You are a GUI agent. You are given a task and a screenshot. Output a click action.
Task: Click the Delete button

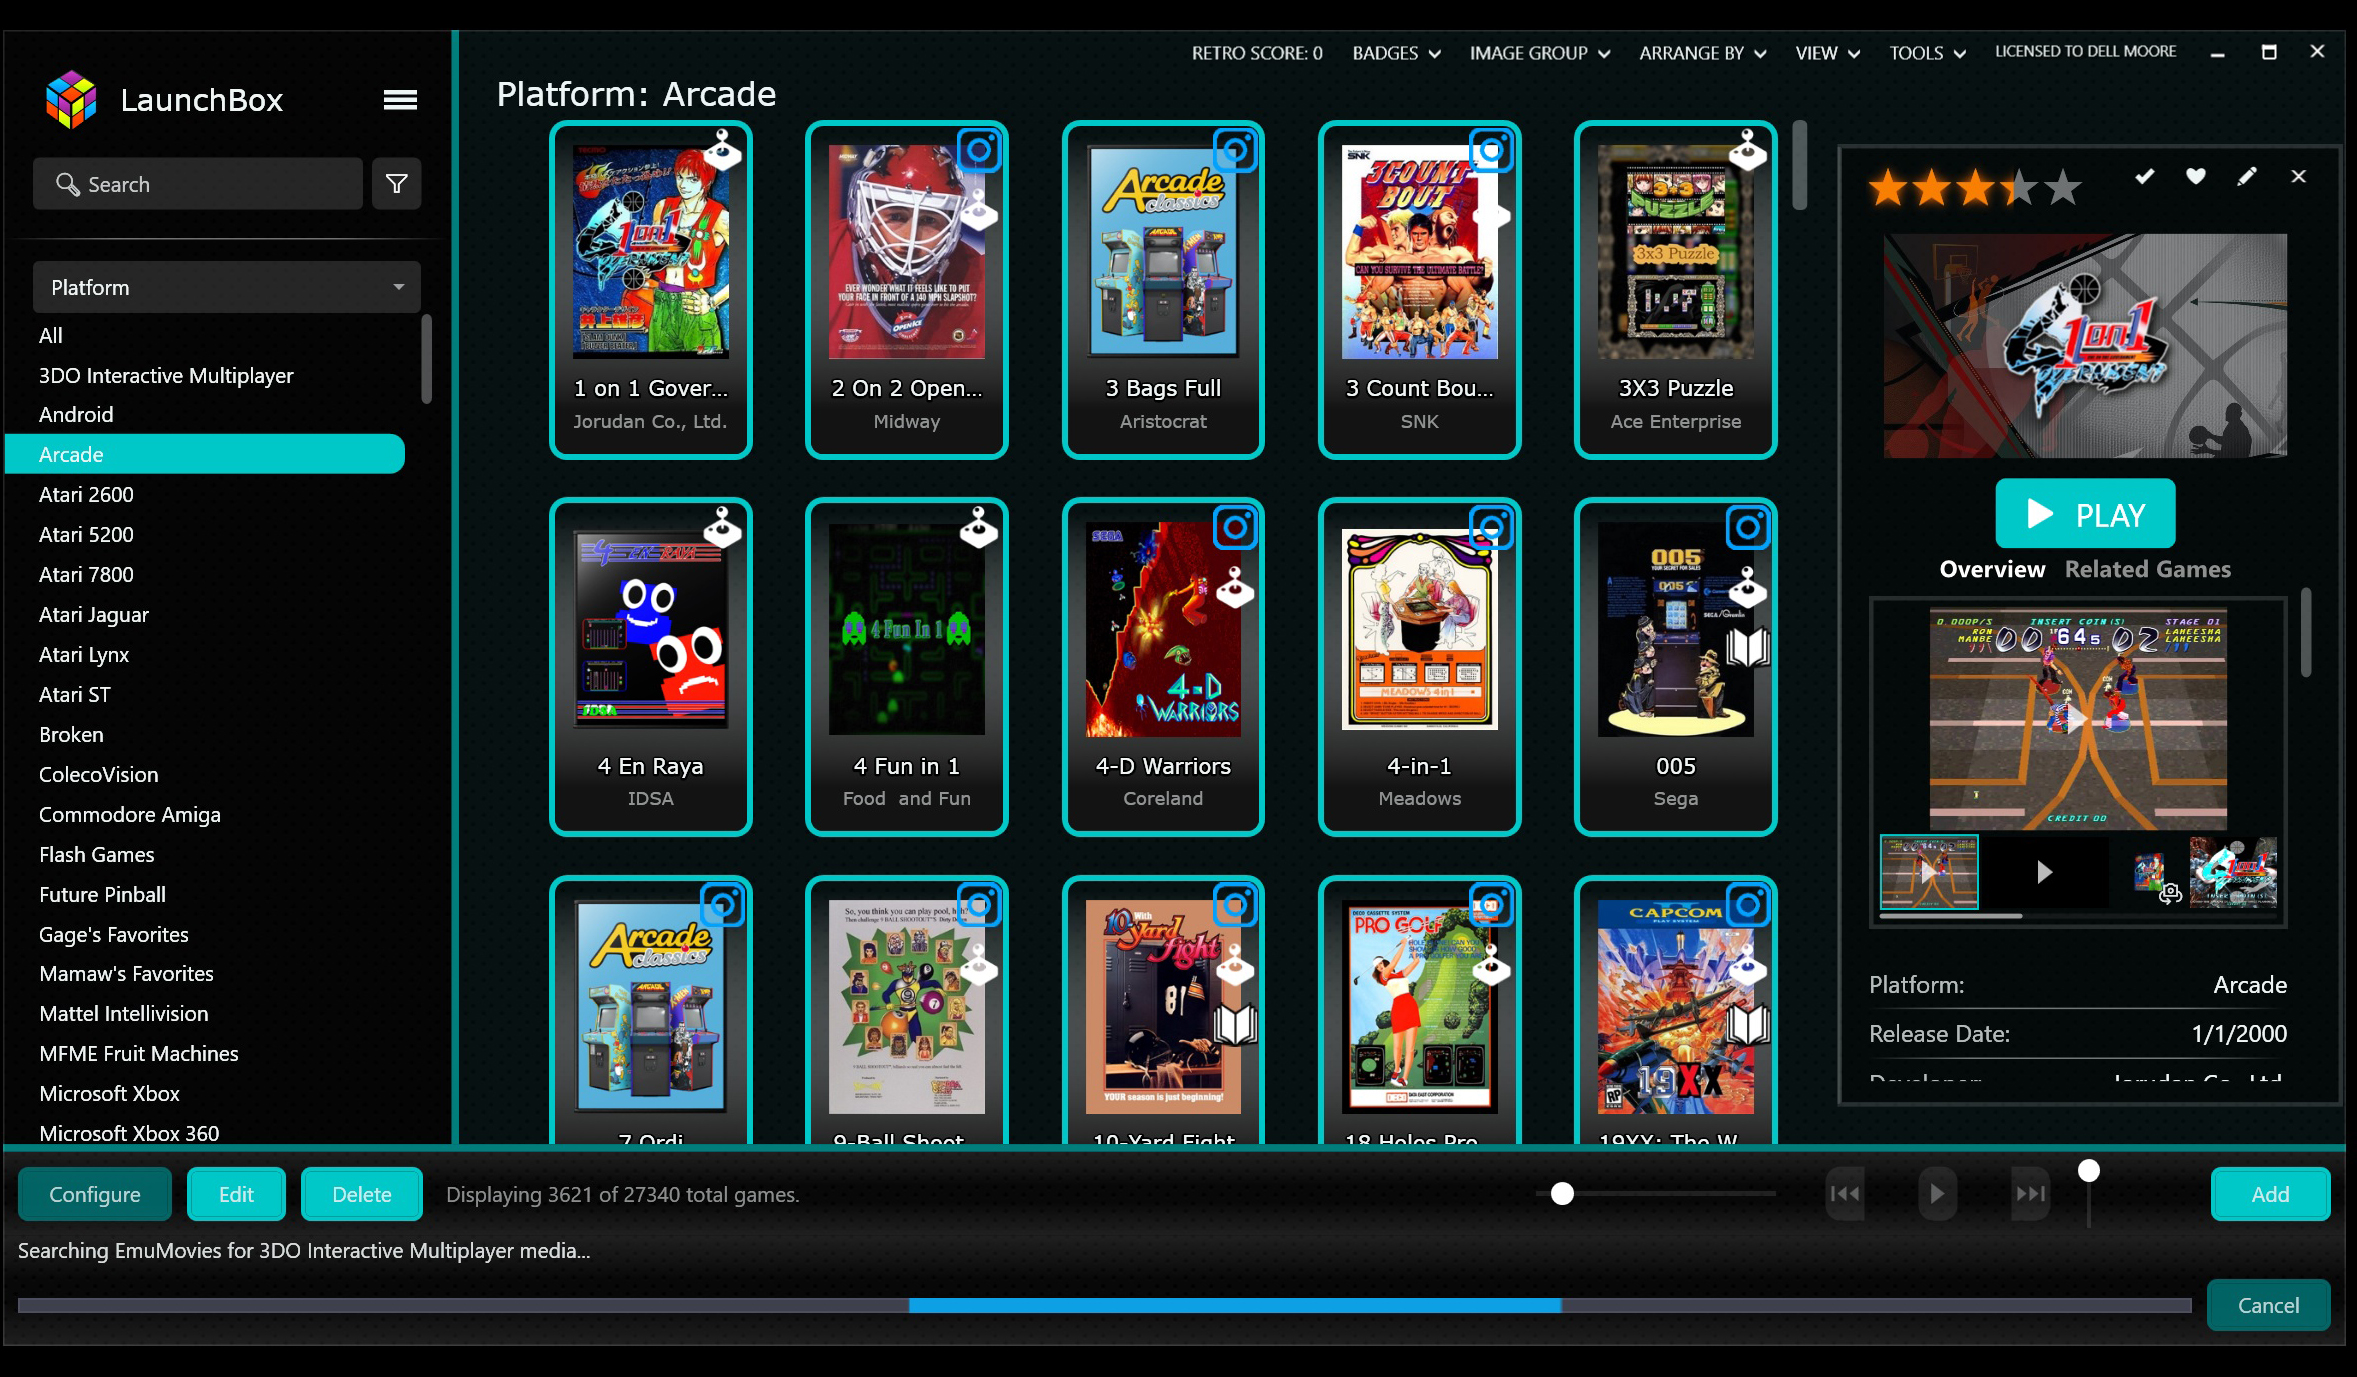tap(361, 1194)
